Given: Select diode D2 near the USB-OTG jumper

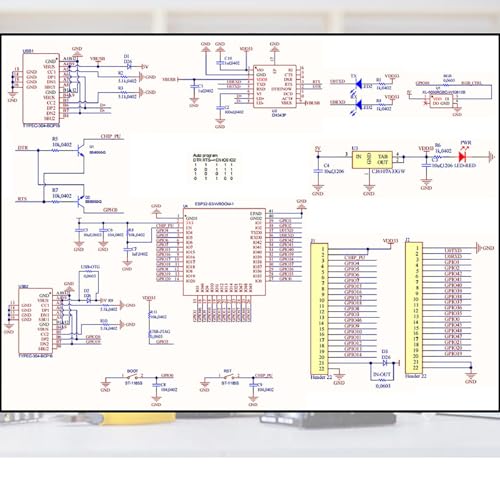Looking at the screenshot, I should 88,300.
